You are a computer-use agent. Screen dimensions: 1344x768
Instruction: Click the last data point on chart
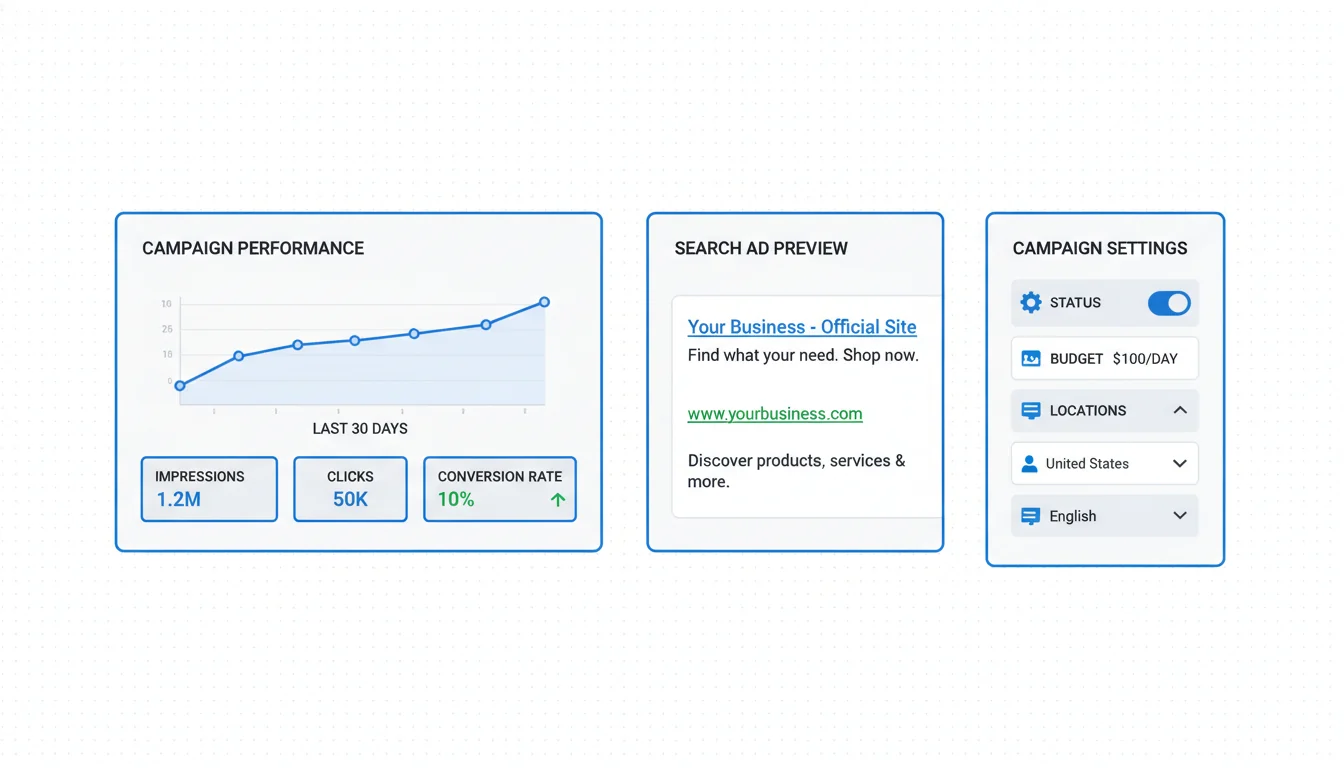pos(545,302)
